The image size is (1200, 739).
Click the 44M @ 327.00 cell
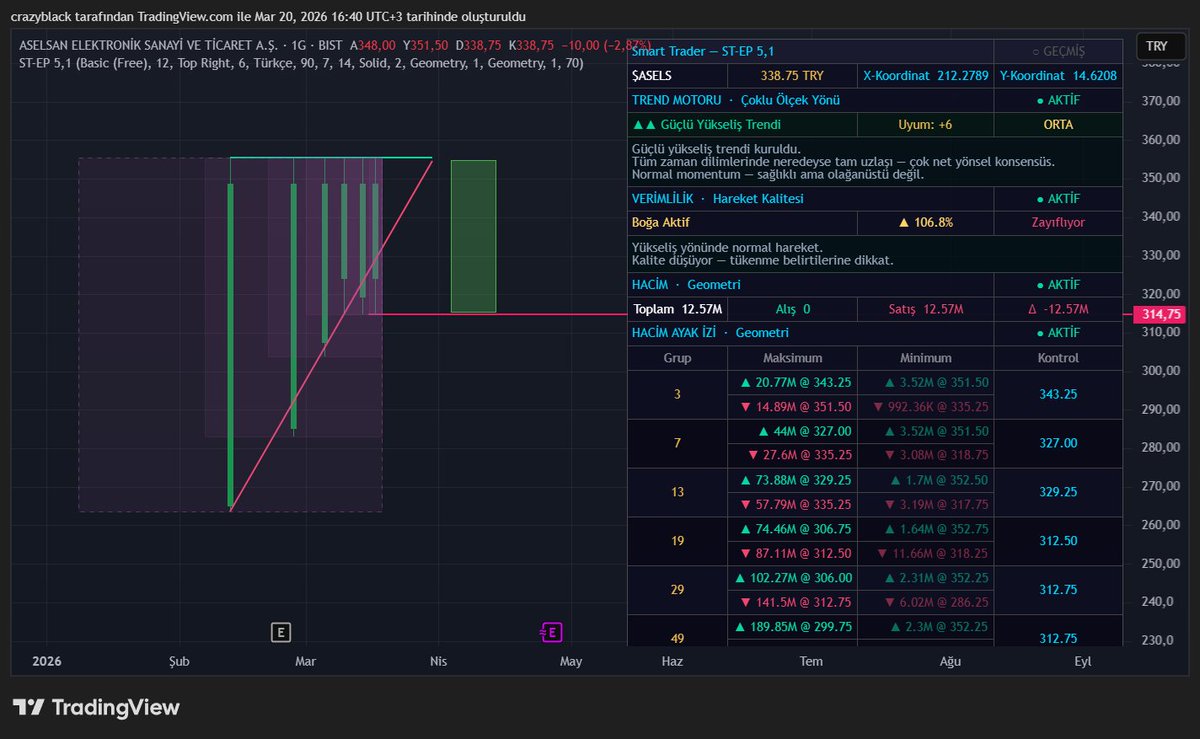792,431
